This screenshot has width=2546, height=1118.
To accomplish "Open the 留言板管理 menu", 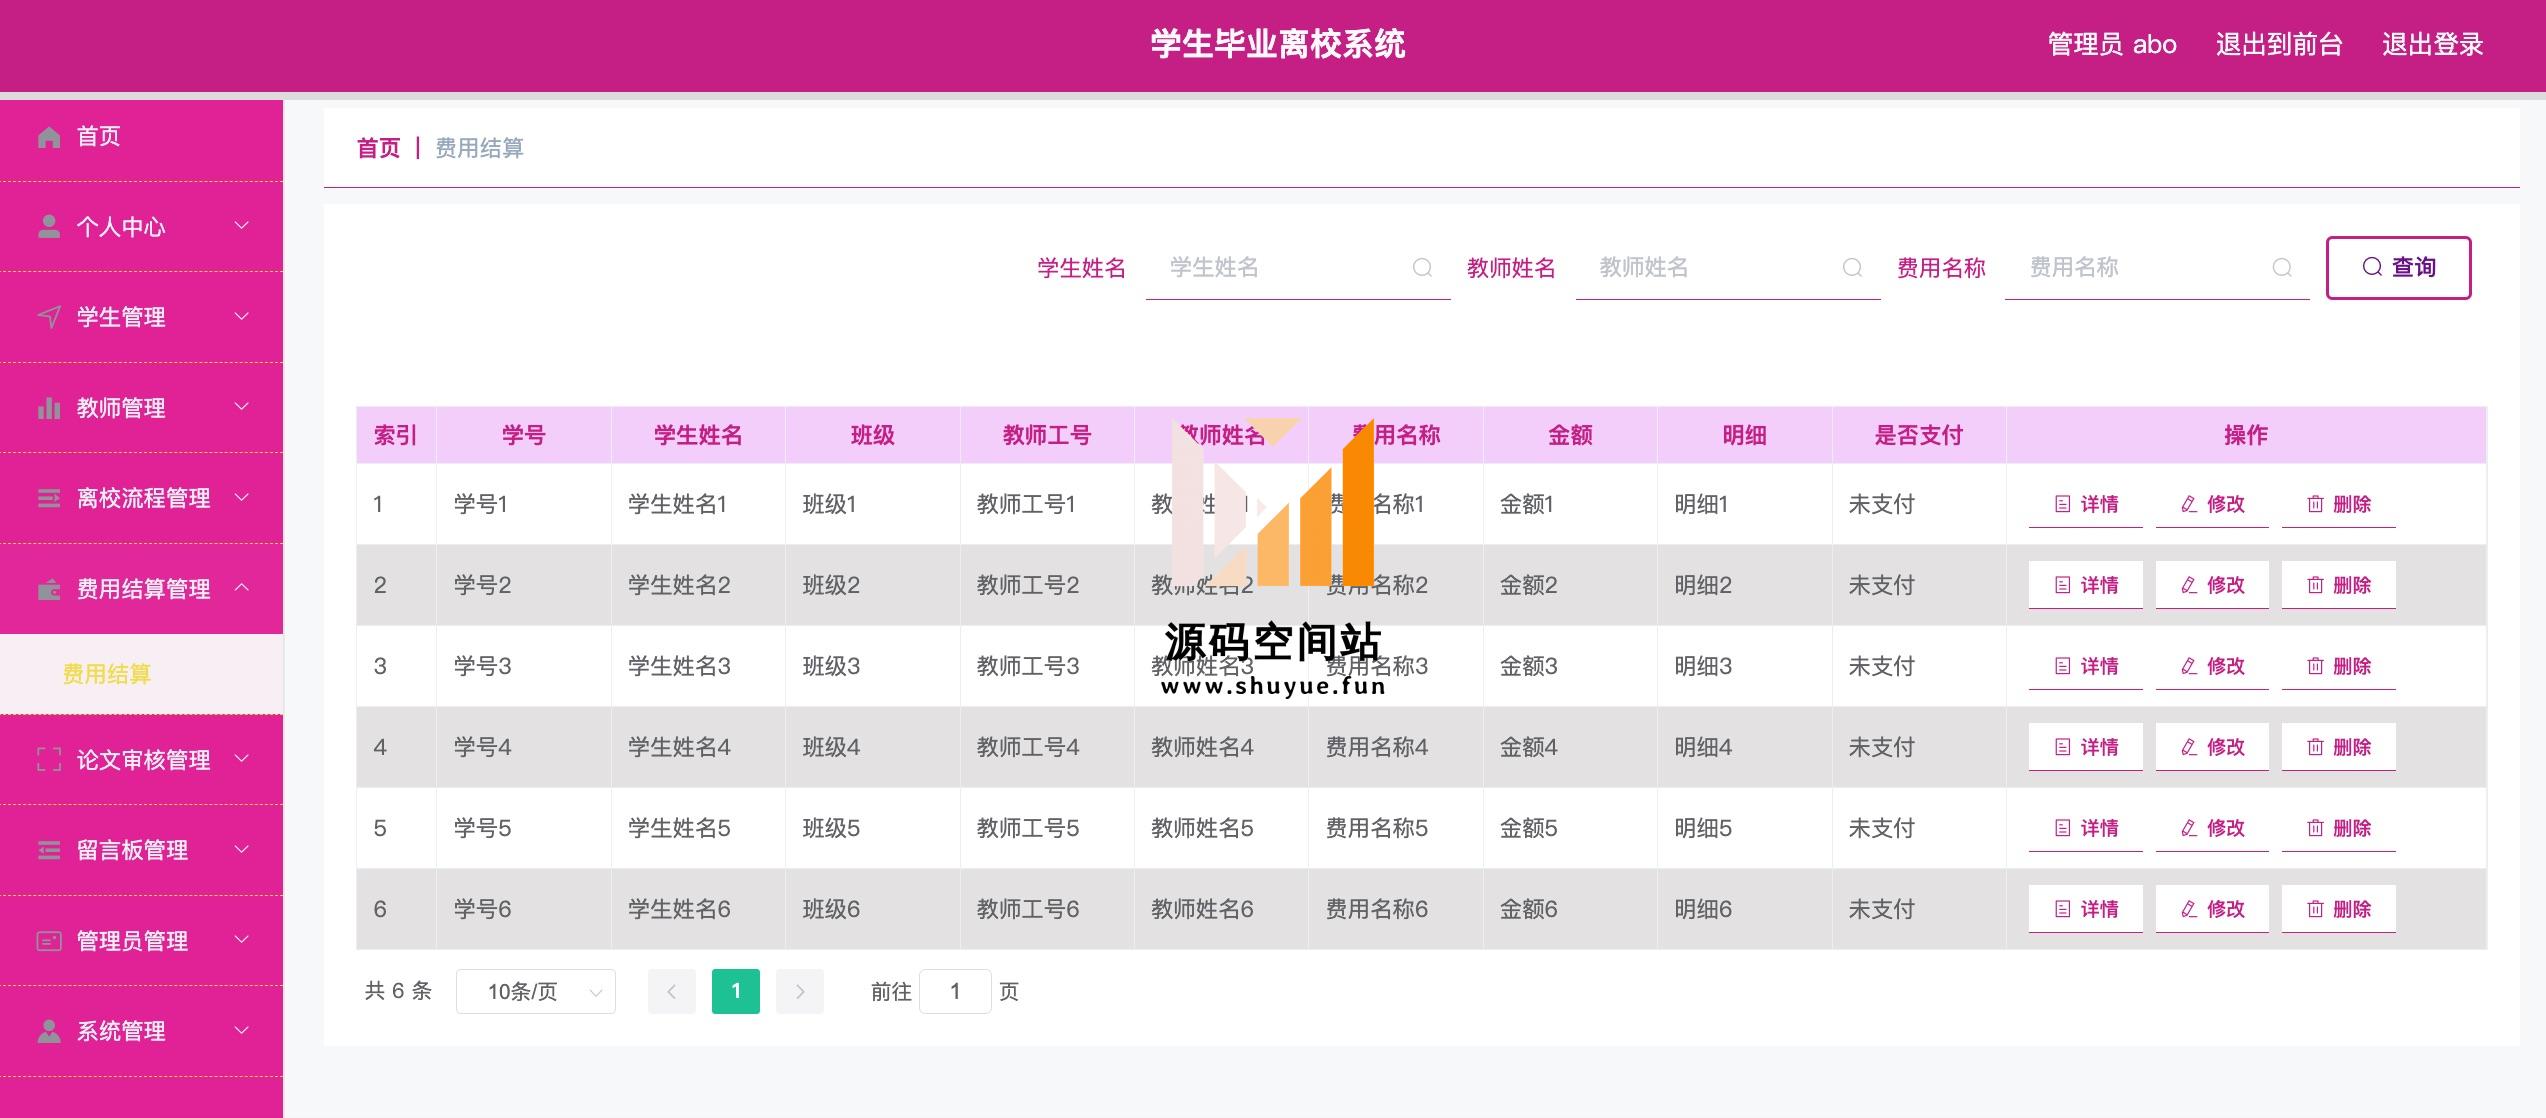I will pos(132,850).
